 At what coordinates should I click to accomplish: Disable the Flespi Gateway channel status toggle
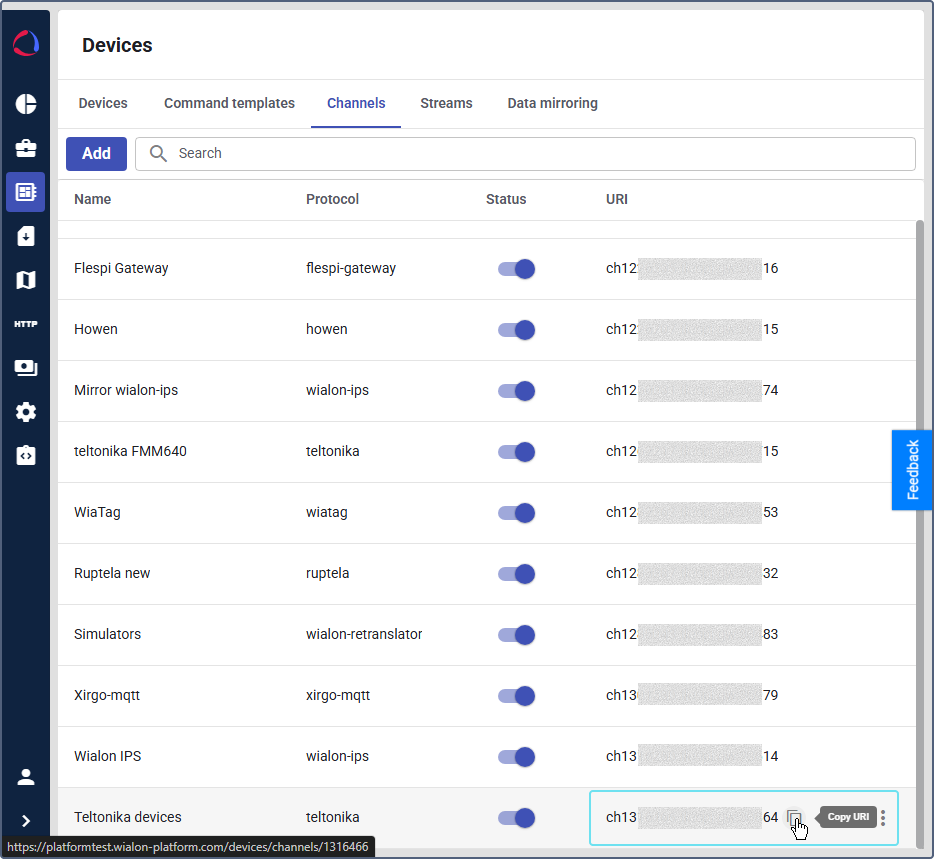517,268
